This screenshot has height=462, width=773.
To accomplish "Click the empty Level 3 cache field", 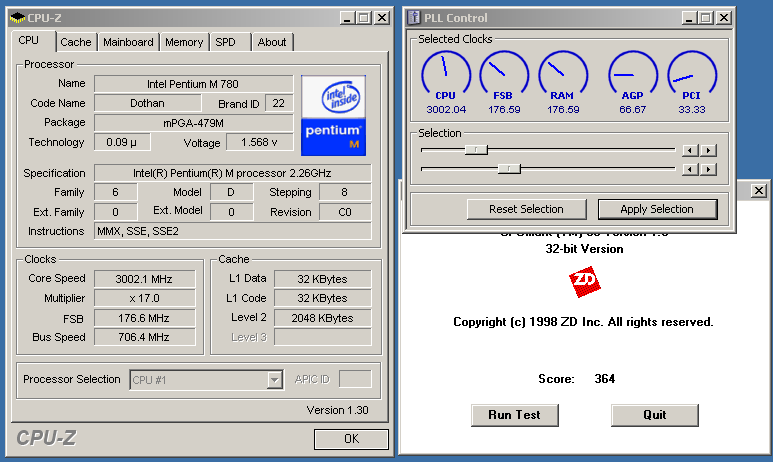I will pyautogui.click(x=322, y=337).
